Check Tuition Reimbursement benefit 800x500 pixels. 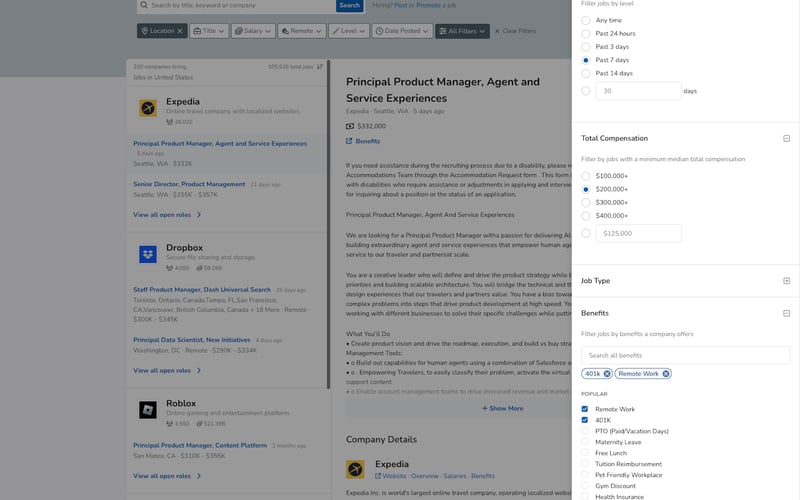(x=585, y=464)
